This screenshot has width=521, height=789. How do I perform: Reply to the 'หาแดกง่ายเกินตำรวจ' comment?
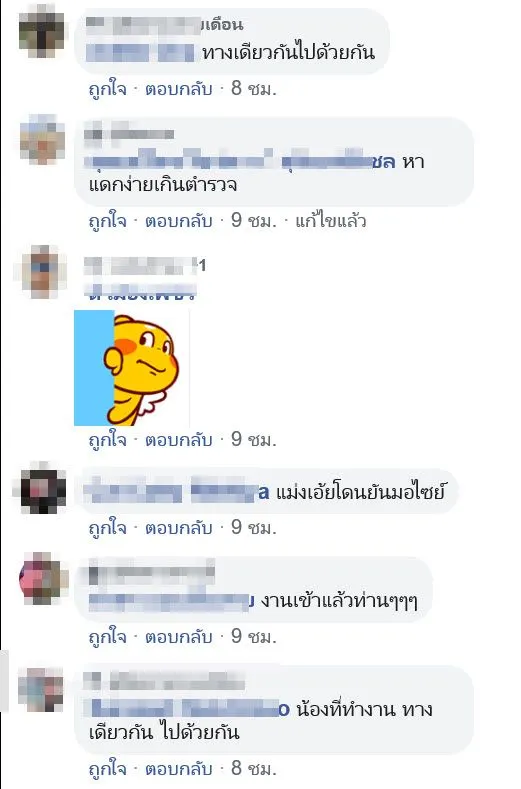point(179,221)
